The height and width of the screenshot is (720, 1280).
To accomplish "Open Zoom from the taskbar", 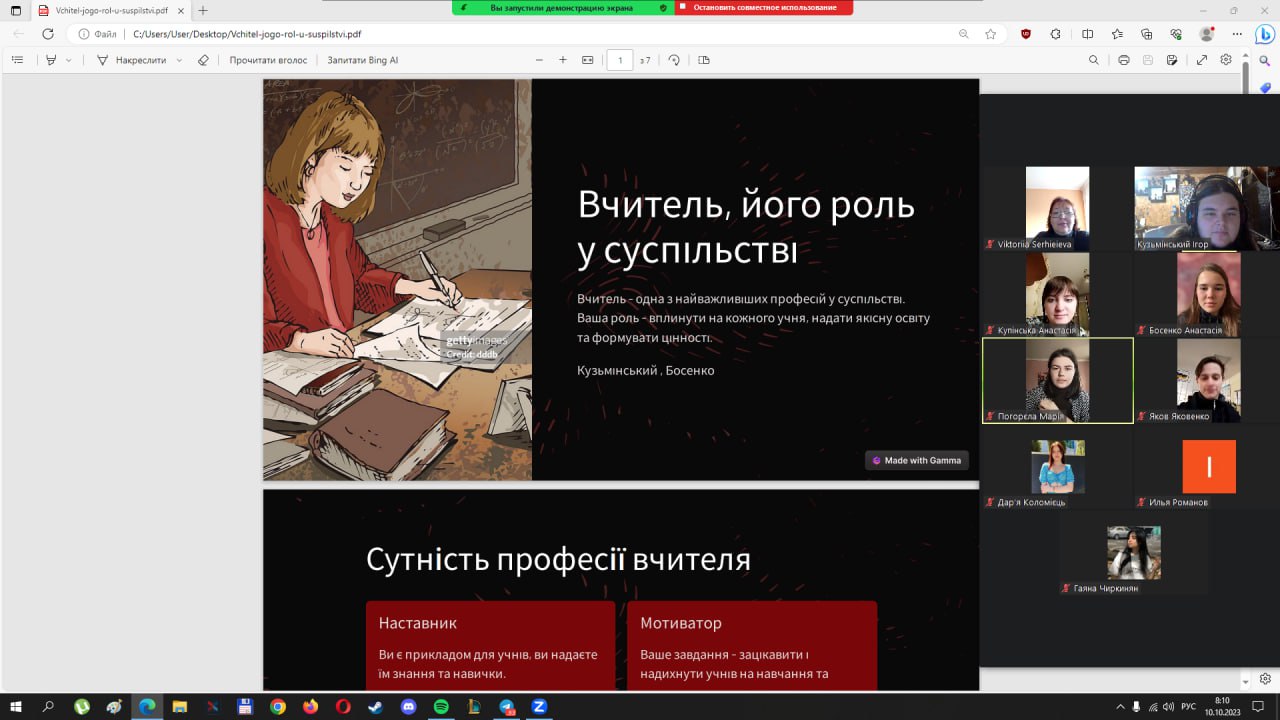I will click(539, 706).
